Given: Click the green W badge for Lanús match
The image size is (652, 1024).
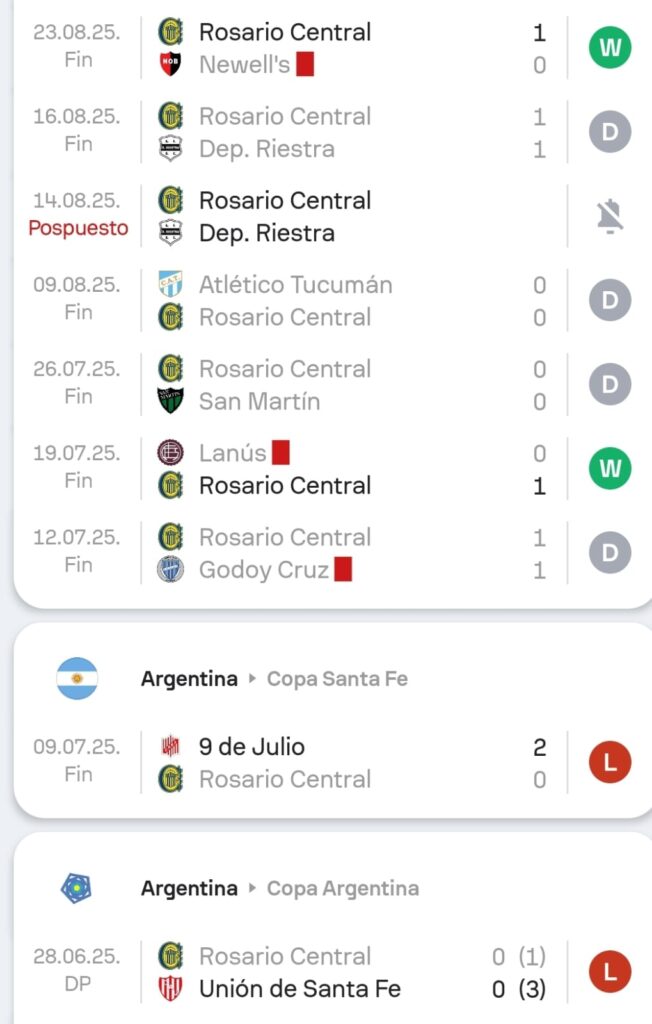Looking at the screenshot, I should [609, 468].
